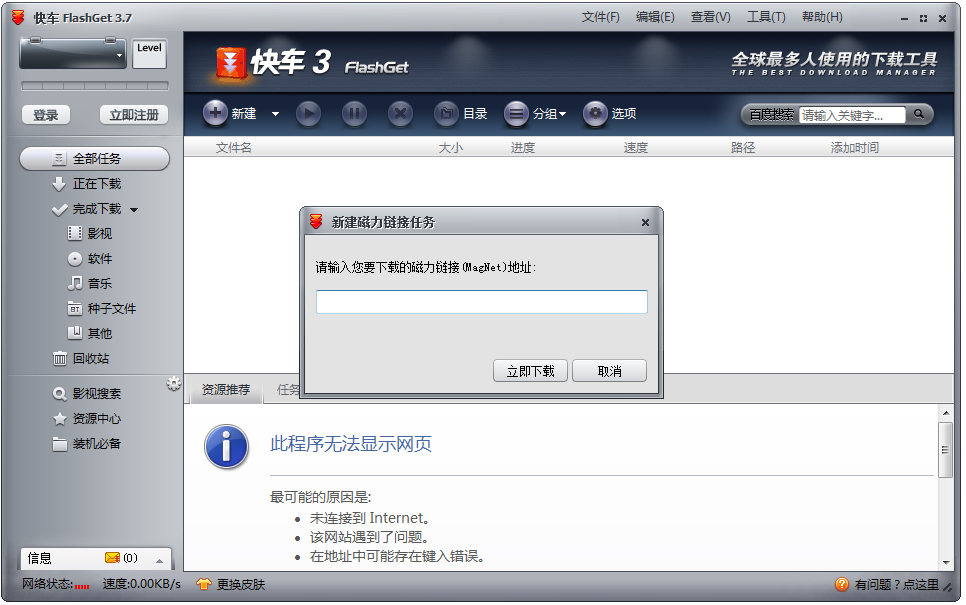Viewport: 966px width, 605px height.
Task: Run Baidu search with the magnifier icon
Action: coord(919,115)
